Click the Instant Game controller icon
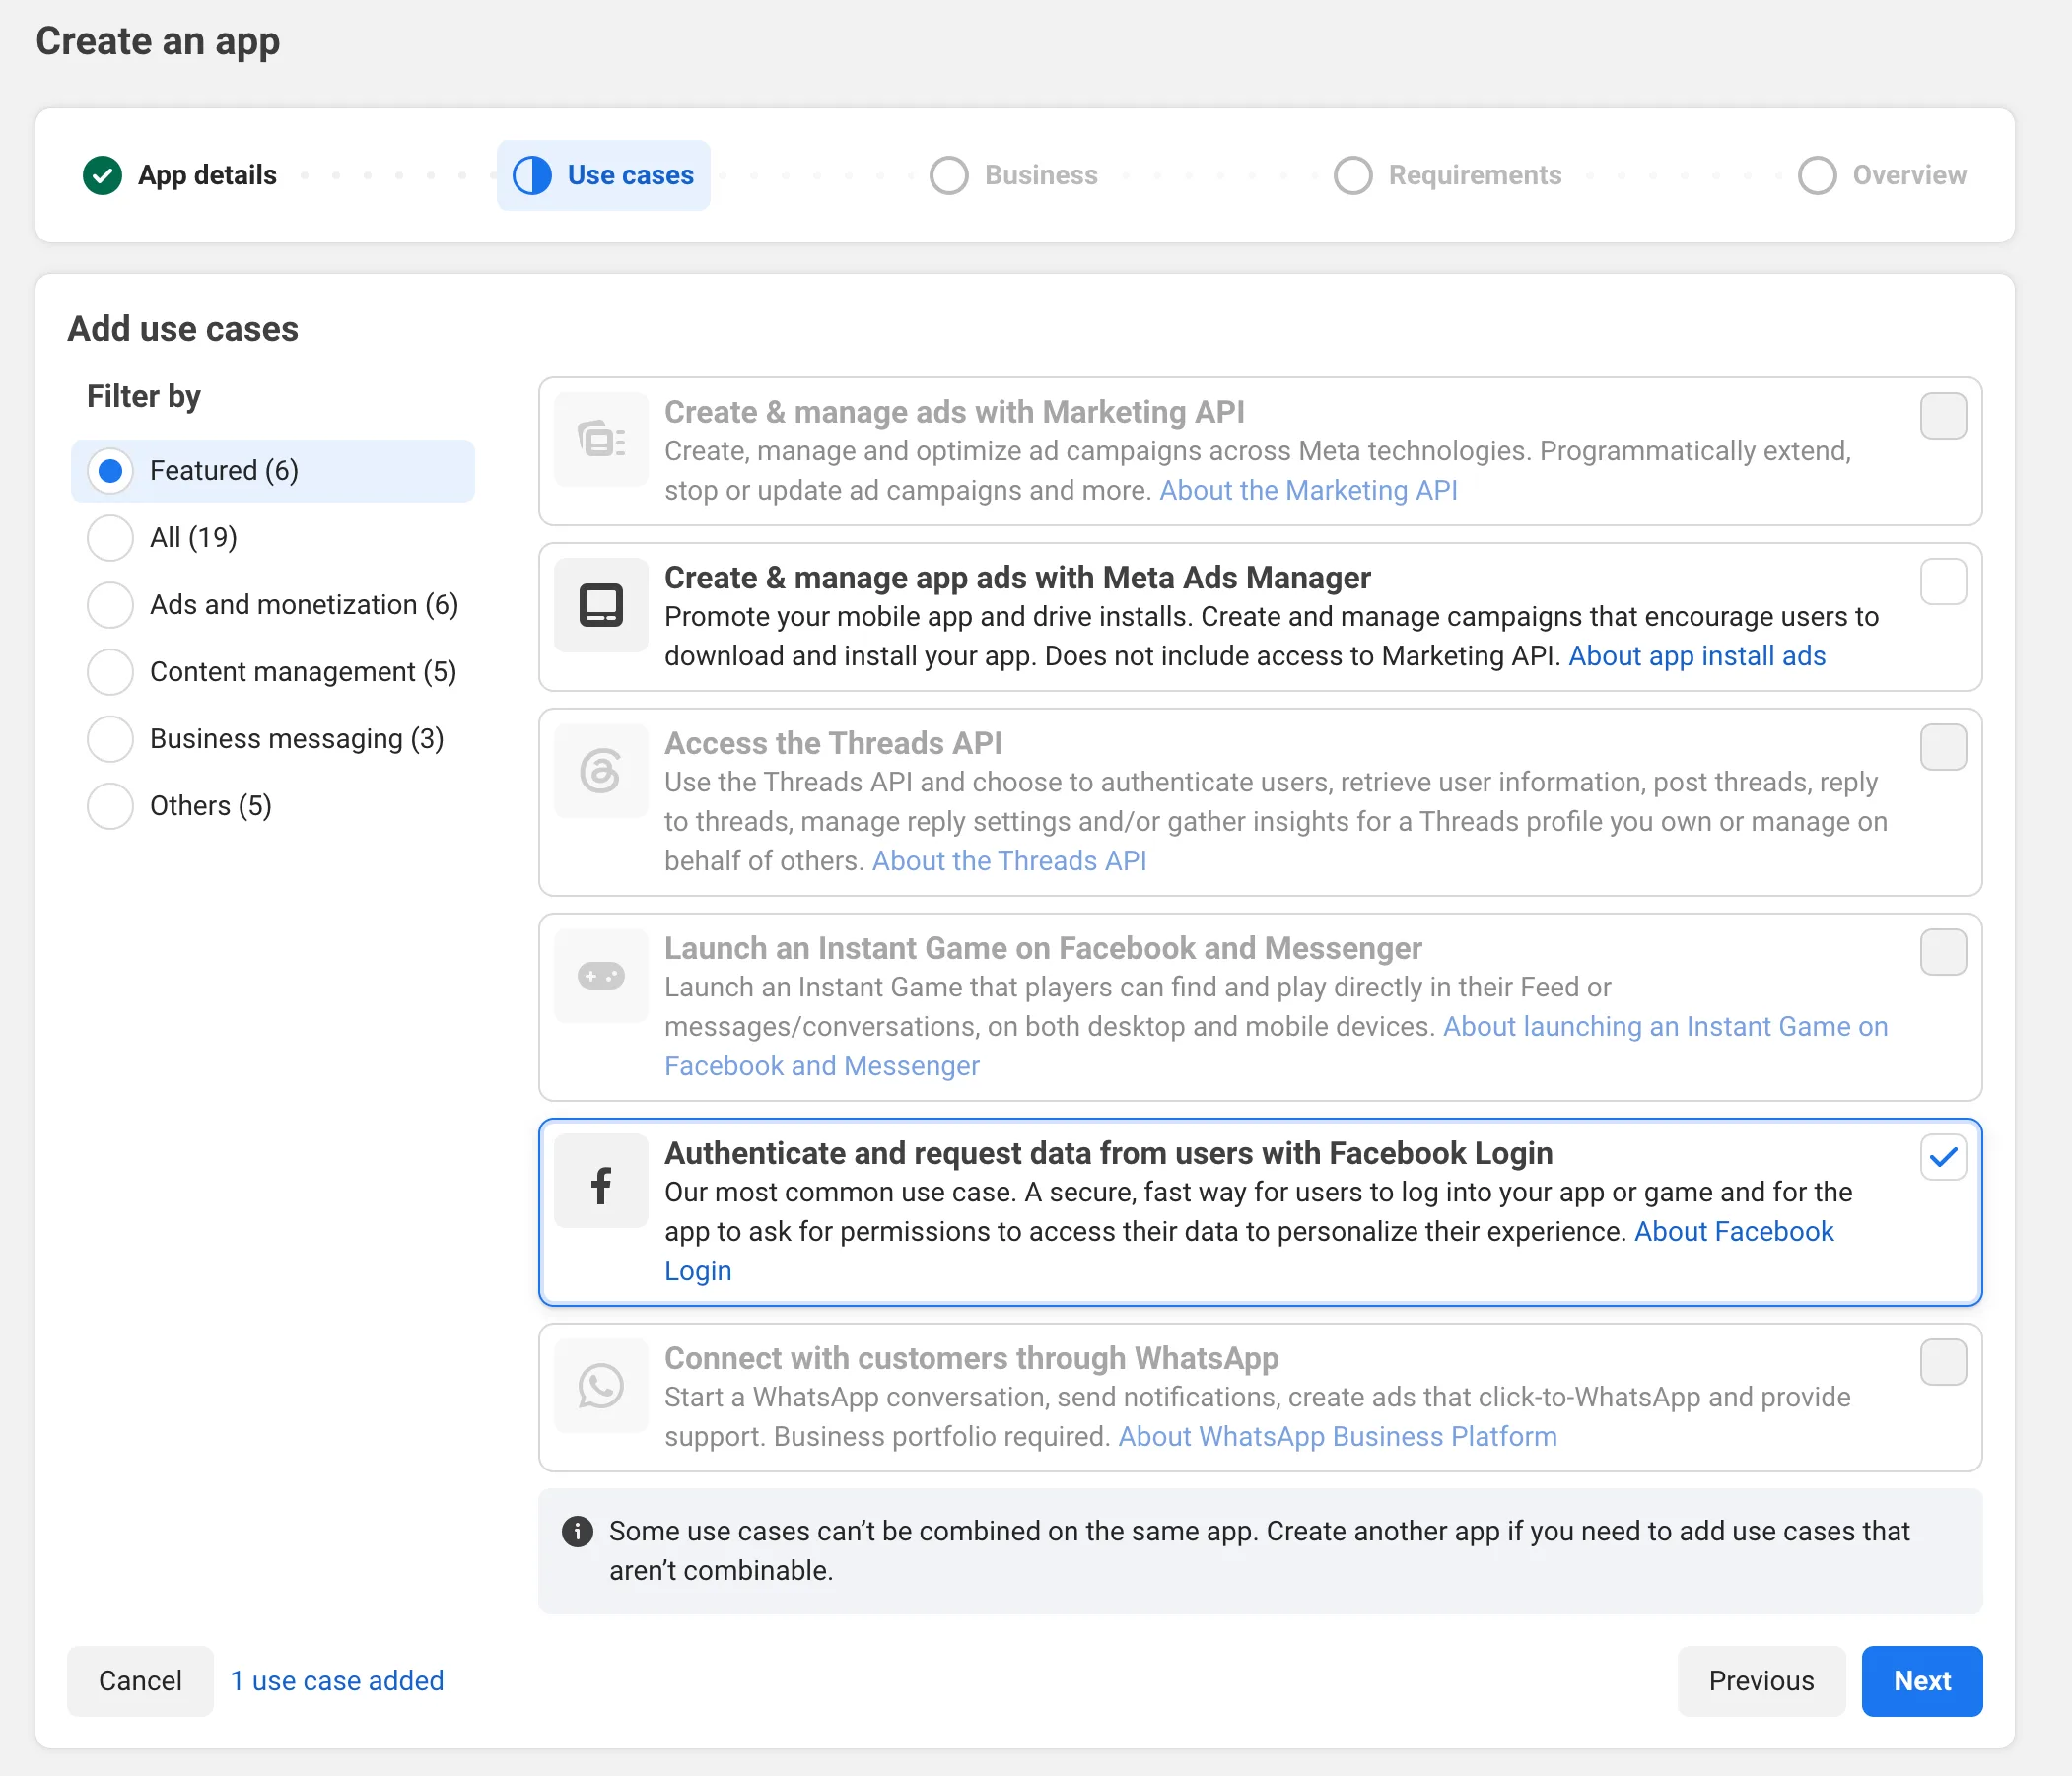This screenshot has height=1776, width=2072. pyautogui.click(x=601, y=976)
